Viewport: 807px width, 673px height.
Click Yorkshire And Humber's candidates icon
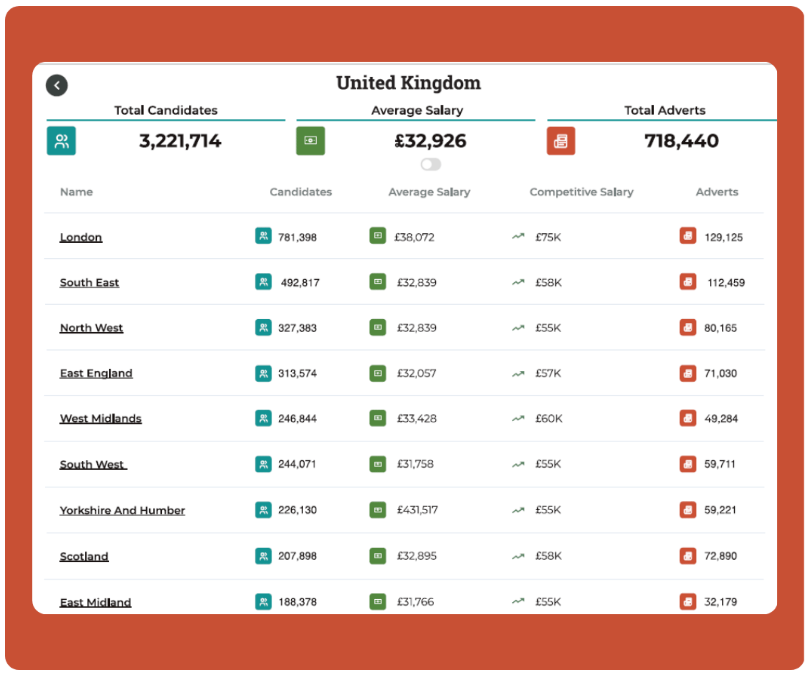(x=263, y=510)
